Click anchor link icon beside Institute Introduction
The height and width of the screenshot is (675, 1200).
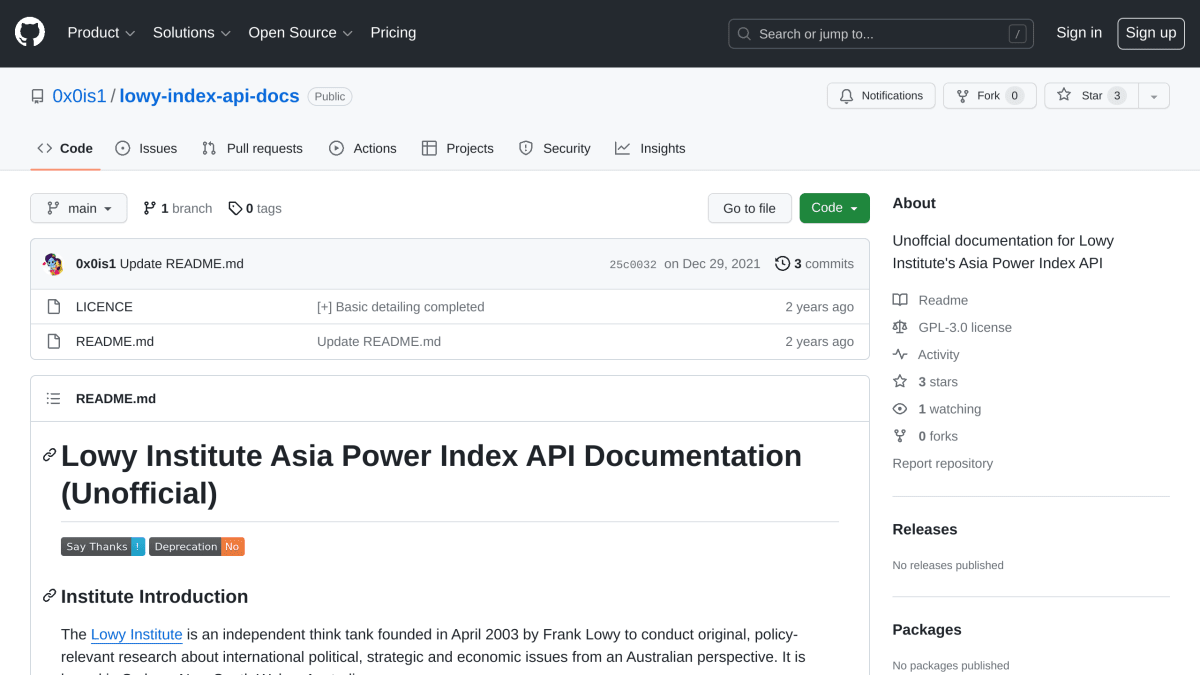point(49,596)
